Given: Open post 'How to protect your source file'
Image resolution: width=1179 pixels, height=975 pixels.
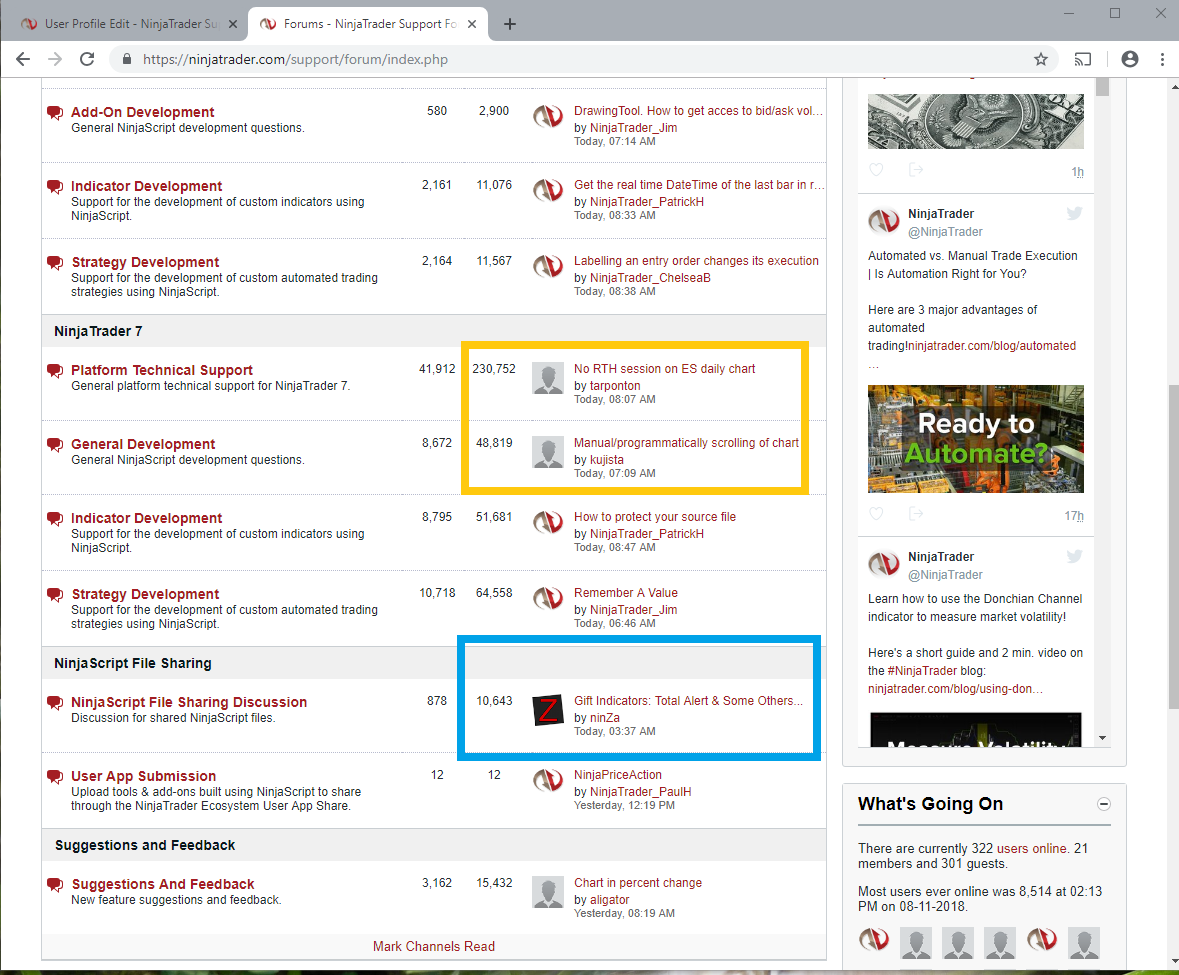Looking at the screenshot, I should coord(655,516).
